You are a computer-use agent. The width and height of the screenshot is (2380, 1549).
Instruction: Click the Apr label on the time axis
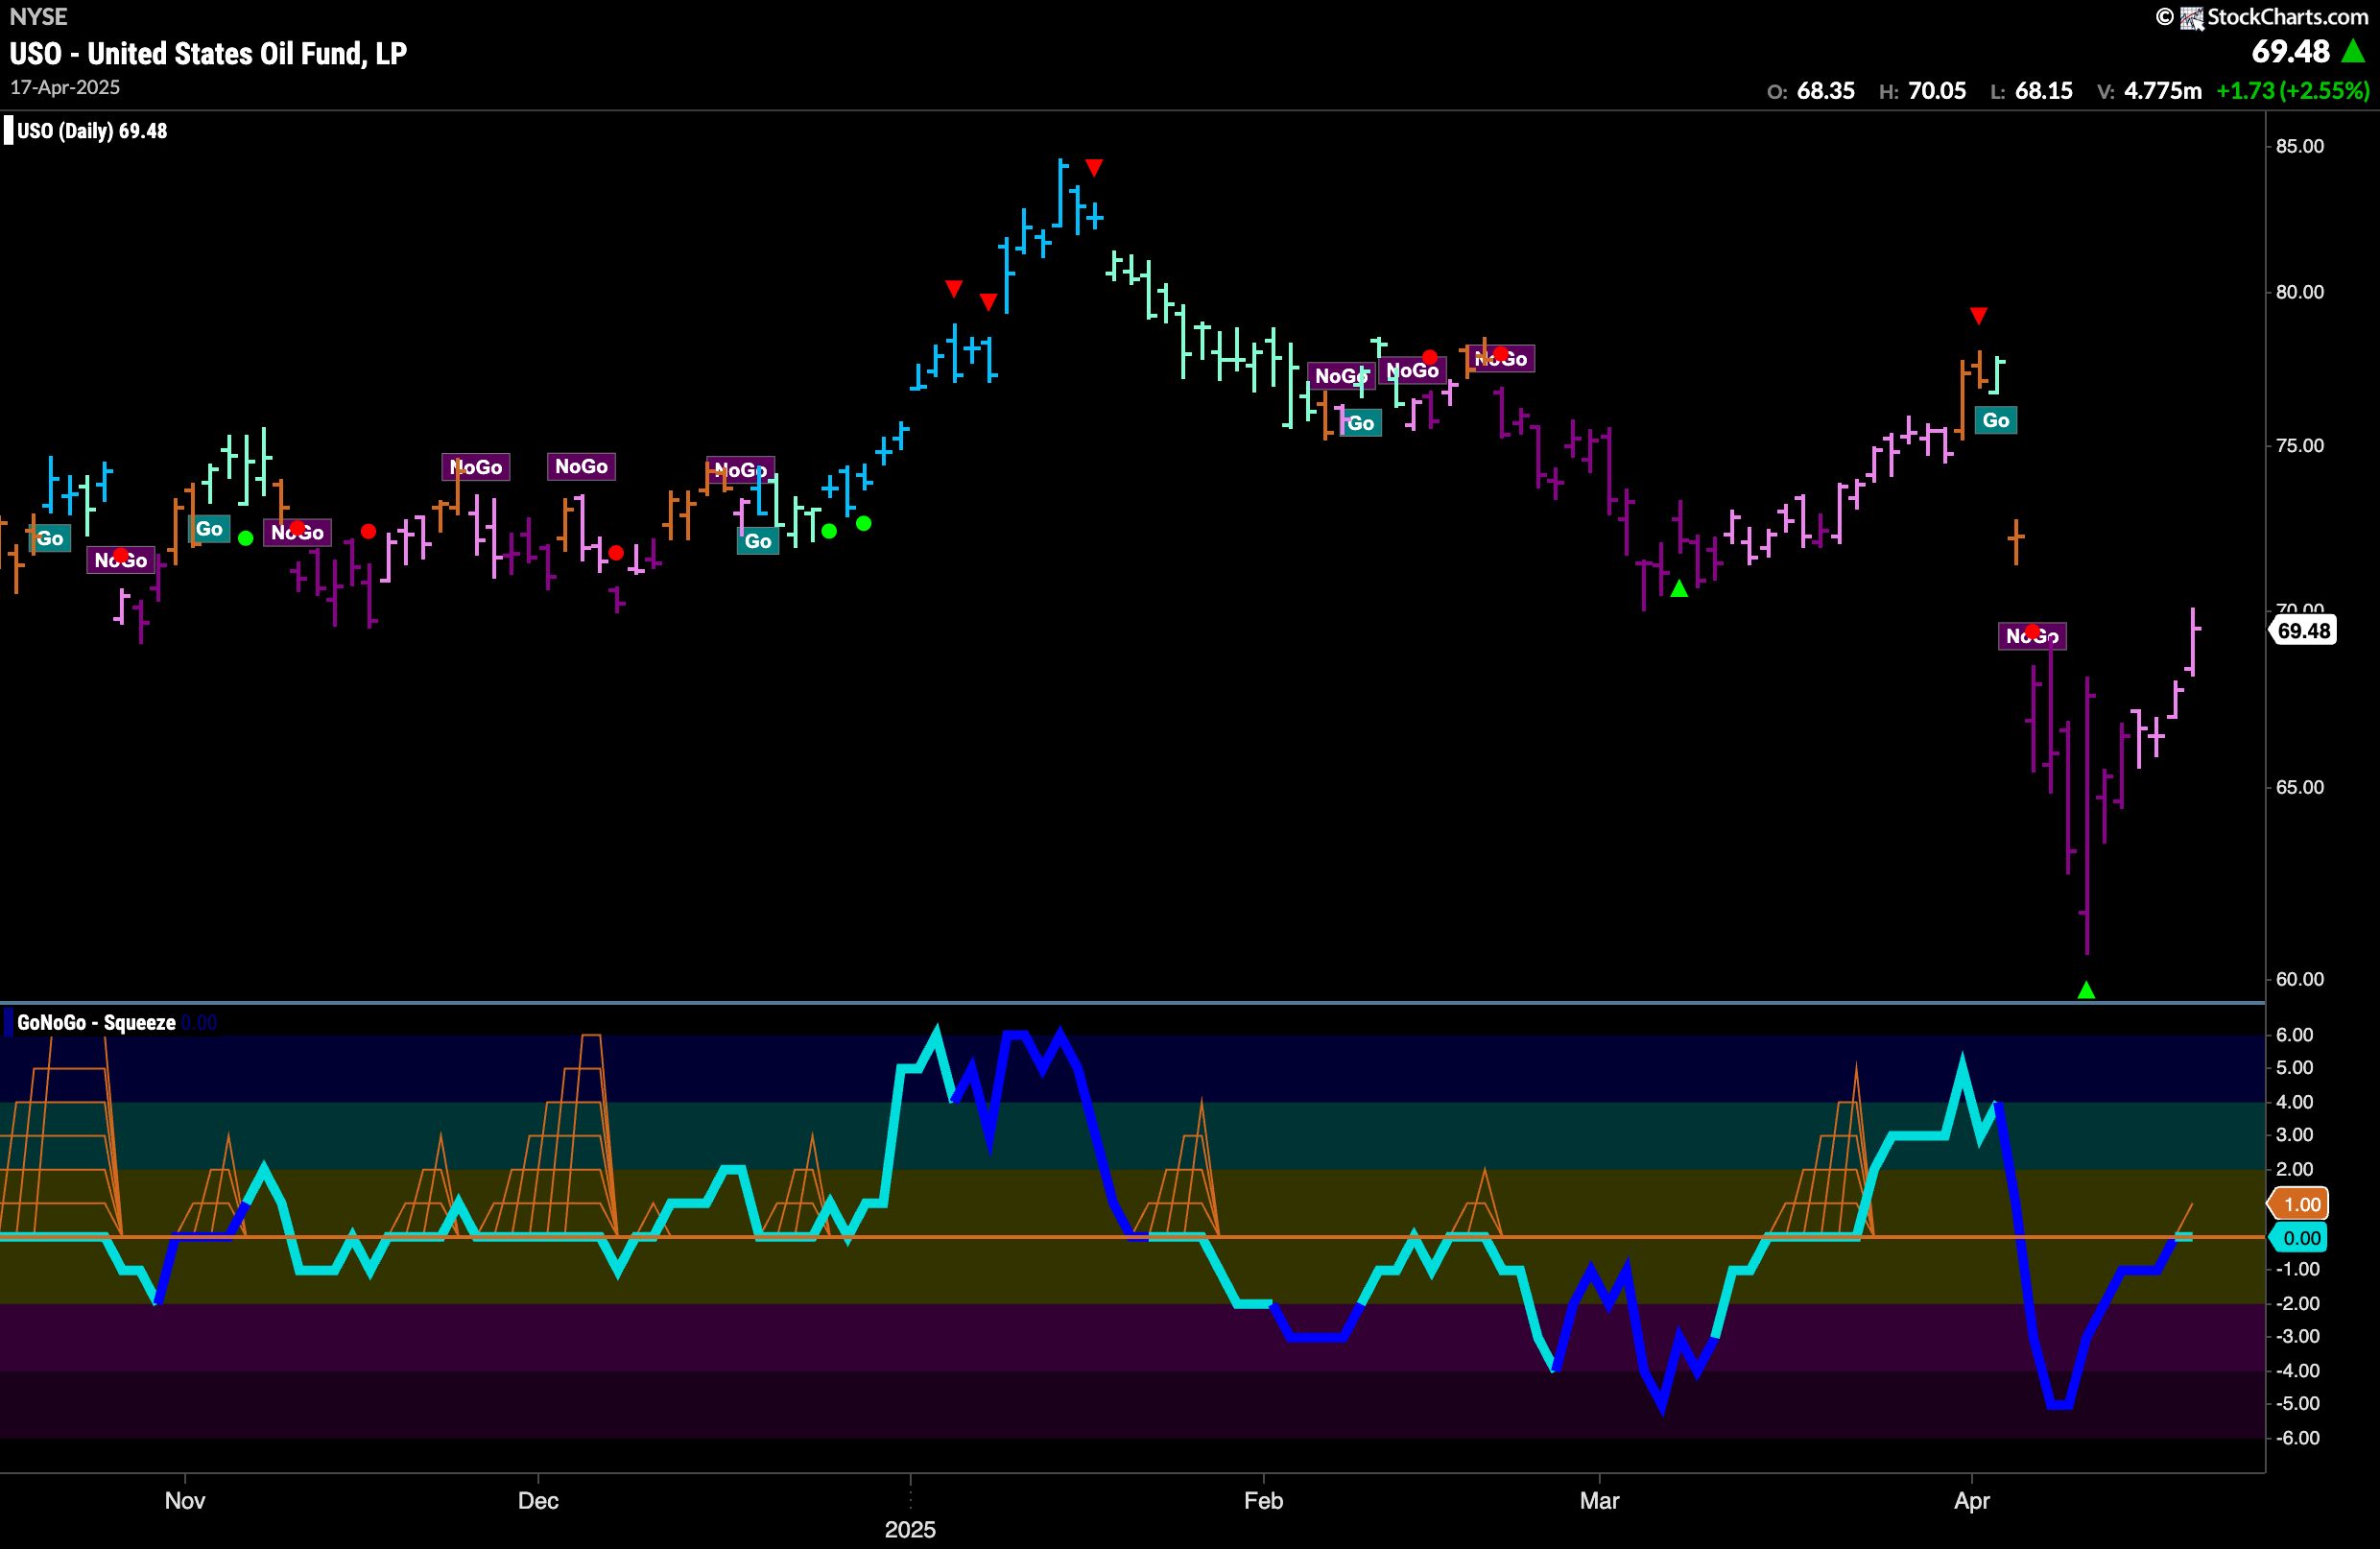[1972, 1501]
